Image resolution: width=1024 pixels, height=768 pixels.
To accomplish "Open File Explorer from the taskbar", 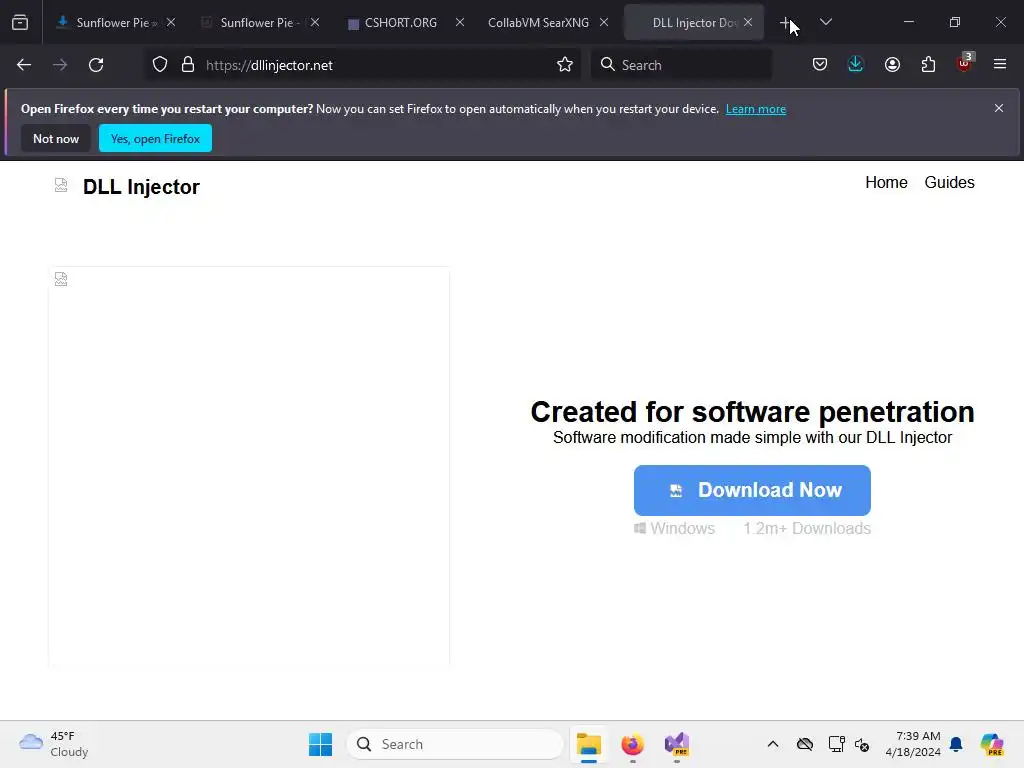I will 588,744.
